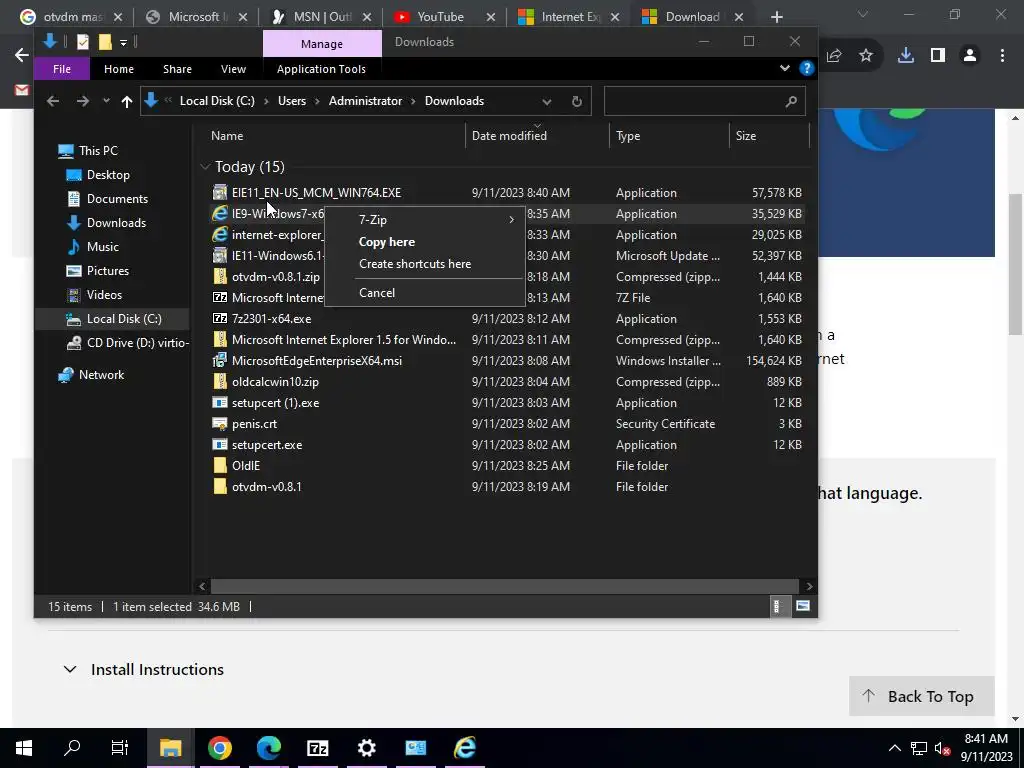This screenshot has width=1024, height=768.
Task: Open recent locations dropdown arrow
Action: pyautogui.click(x=106, y=101)
